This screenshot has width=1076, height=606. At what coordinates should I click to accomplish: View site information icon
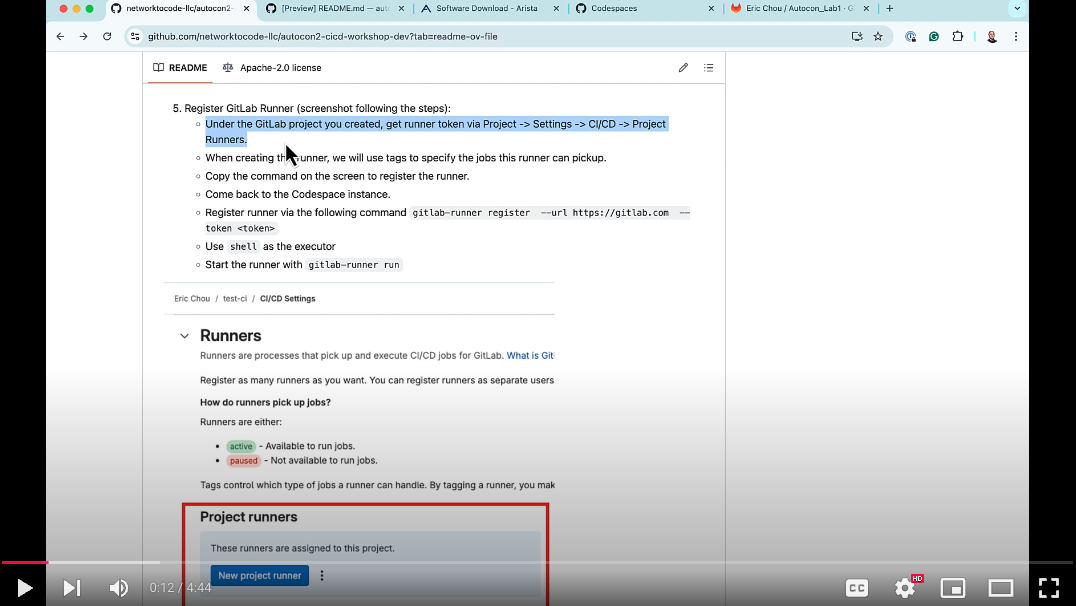(135, 36)
